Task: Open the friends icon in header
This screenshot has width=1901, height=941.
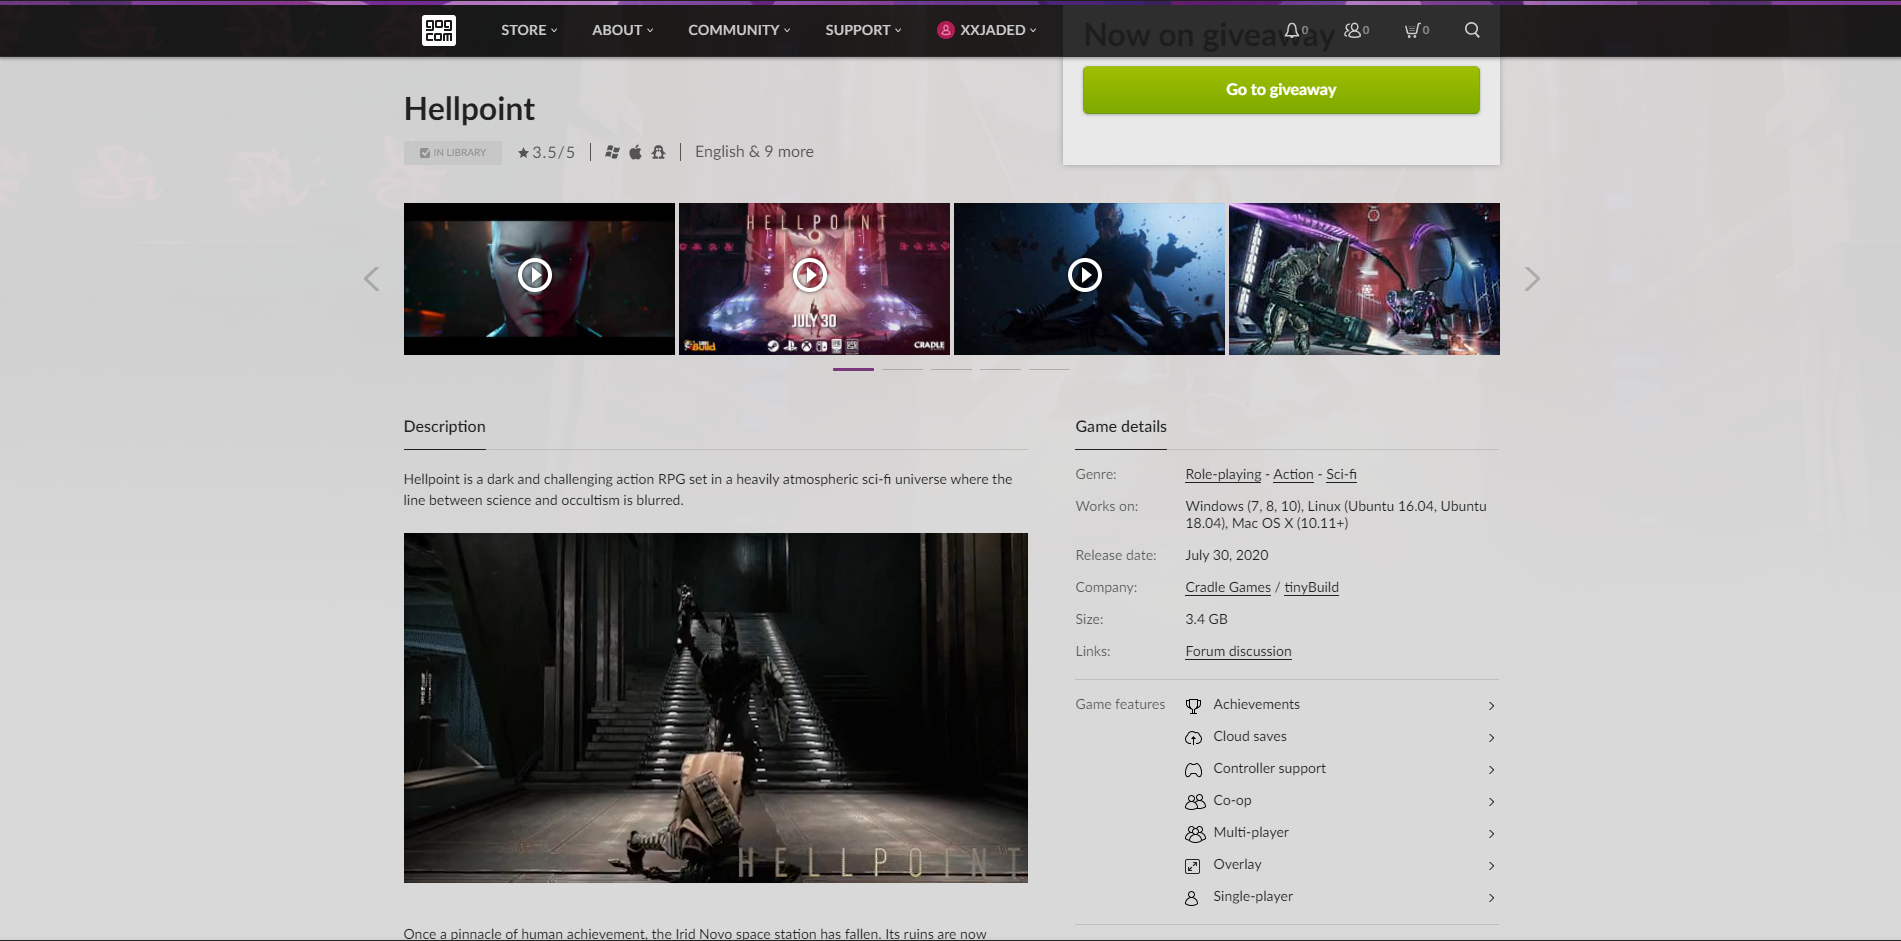Action: coord(1352,30)
